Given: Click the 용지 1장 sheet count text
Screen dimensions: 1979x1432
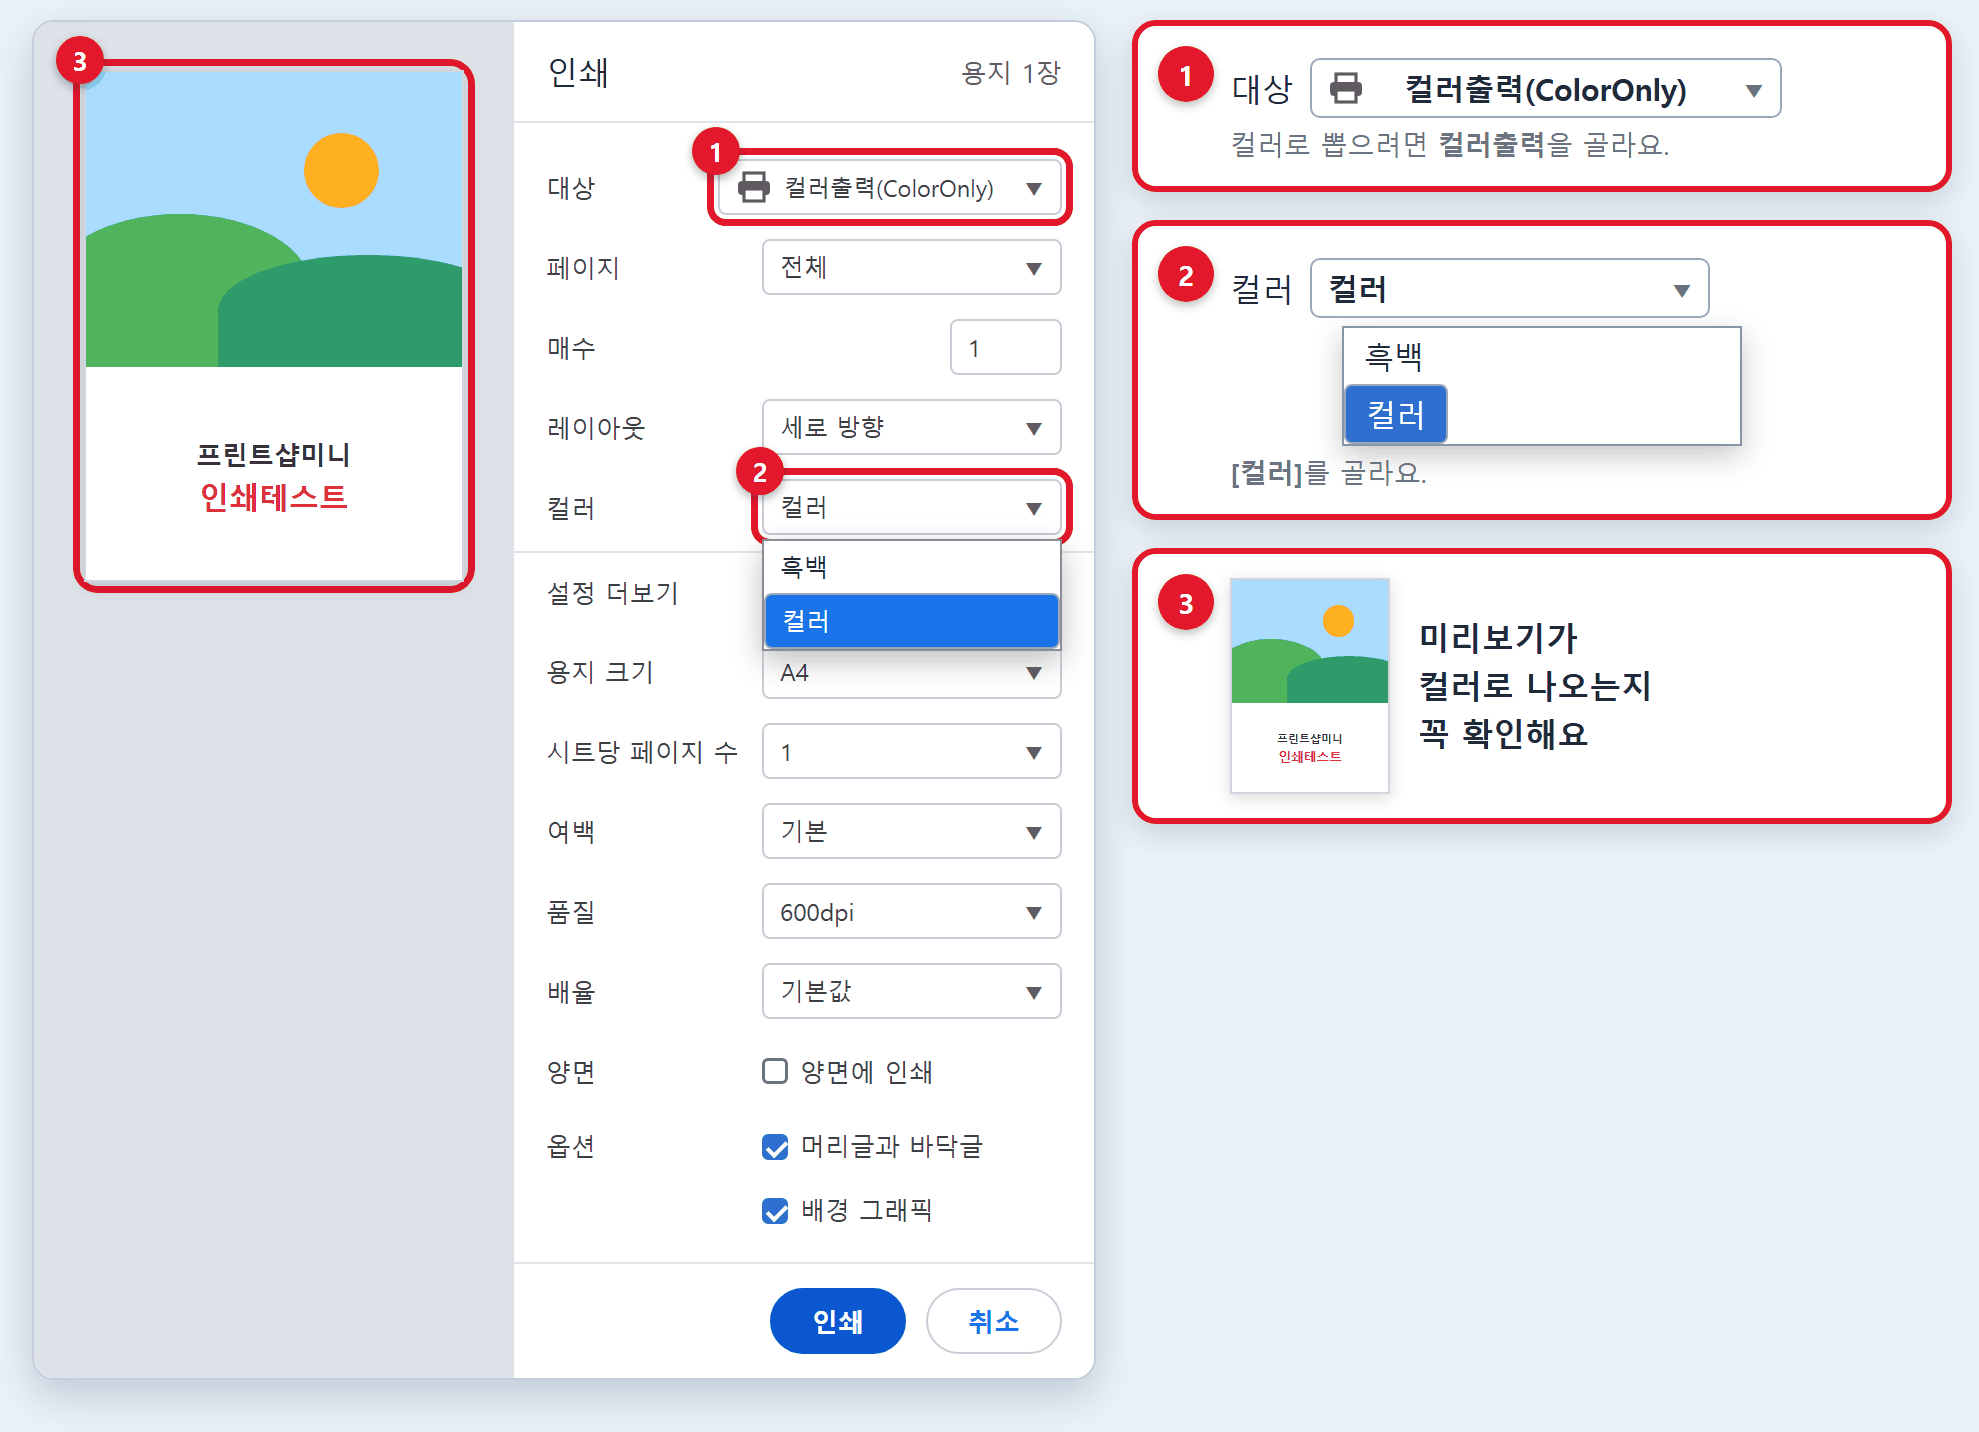Looking at the screenshot, I should click(1010, 72).
